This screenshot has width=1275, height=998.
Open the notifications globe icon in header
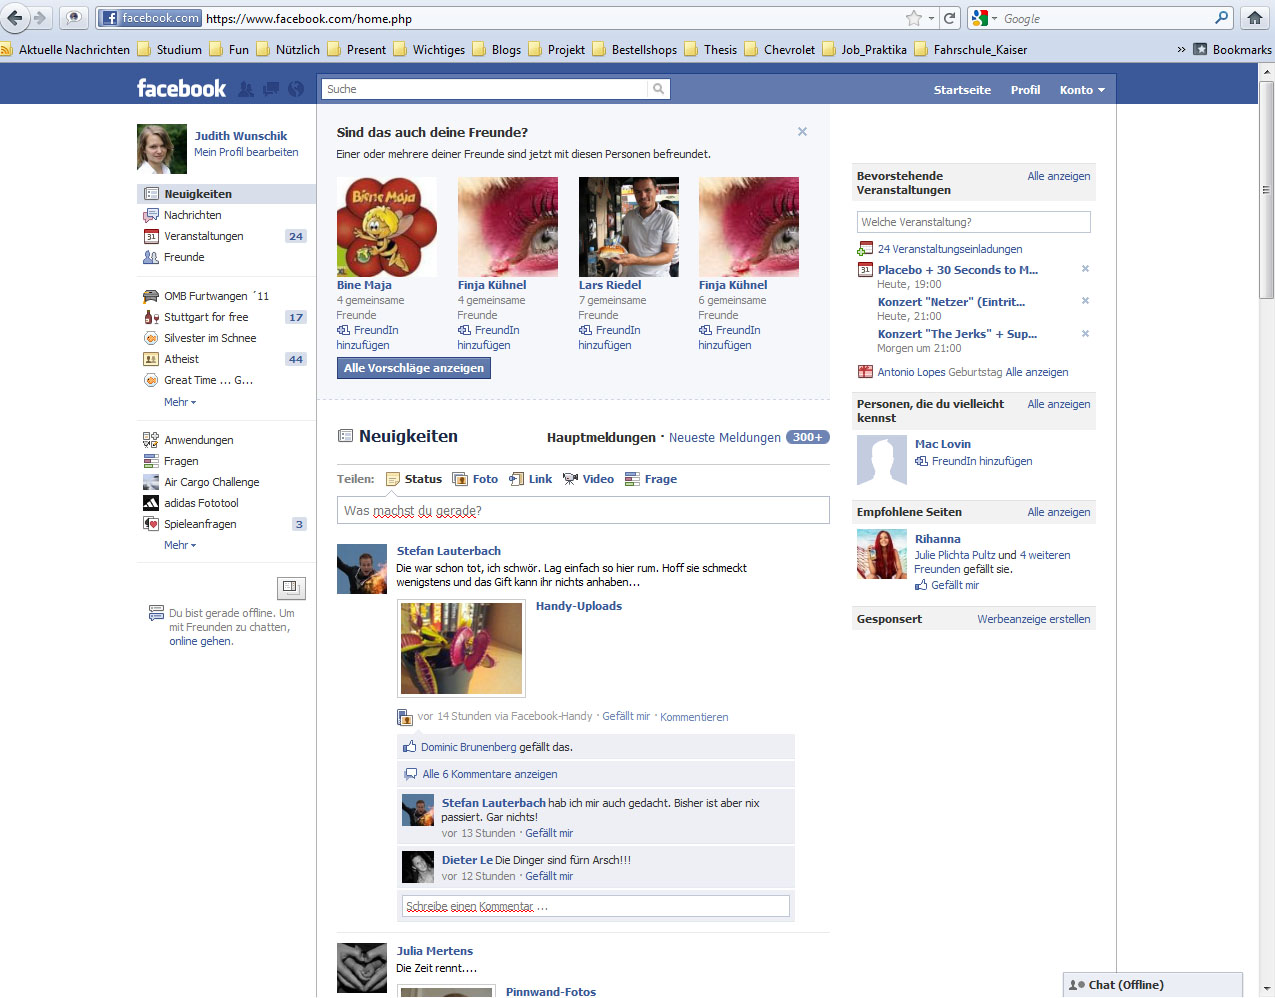coord(296,89)
